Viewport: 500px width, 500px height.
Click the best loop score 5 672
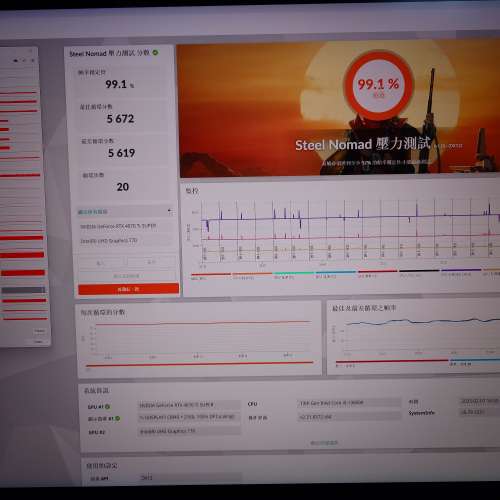point(120,119)
